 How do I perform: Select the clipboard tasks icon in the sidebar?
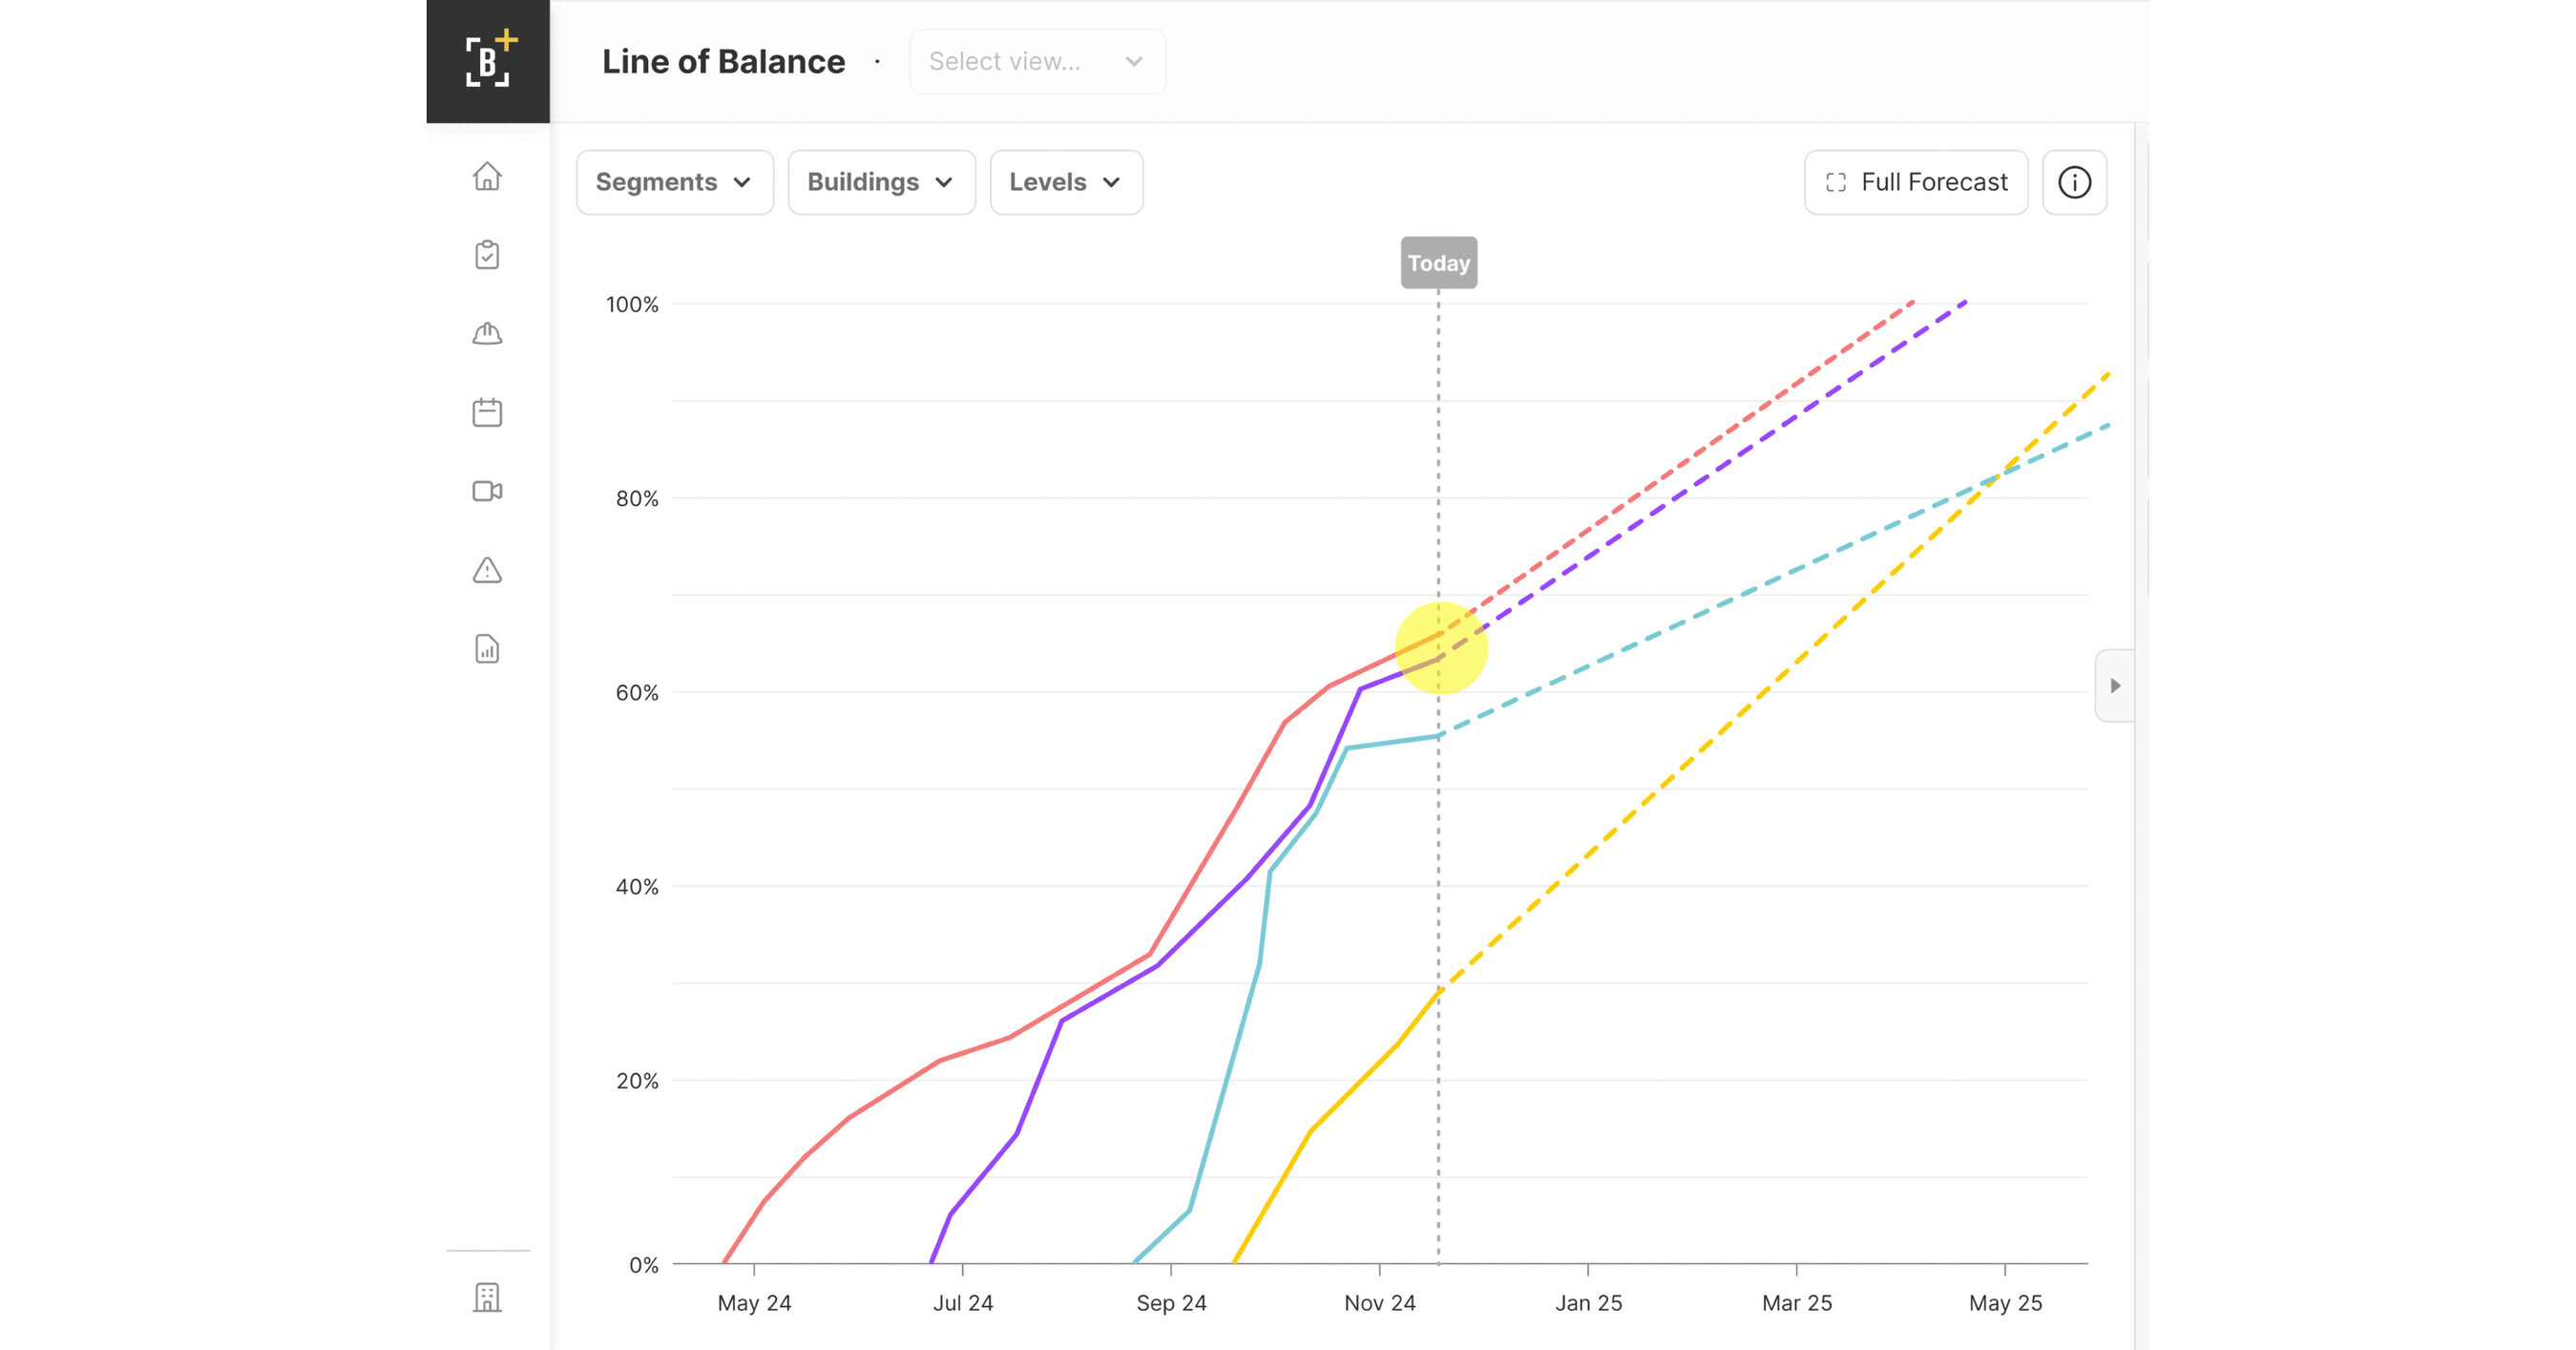point(487,255)
